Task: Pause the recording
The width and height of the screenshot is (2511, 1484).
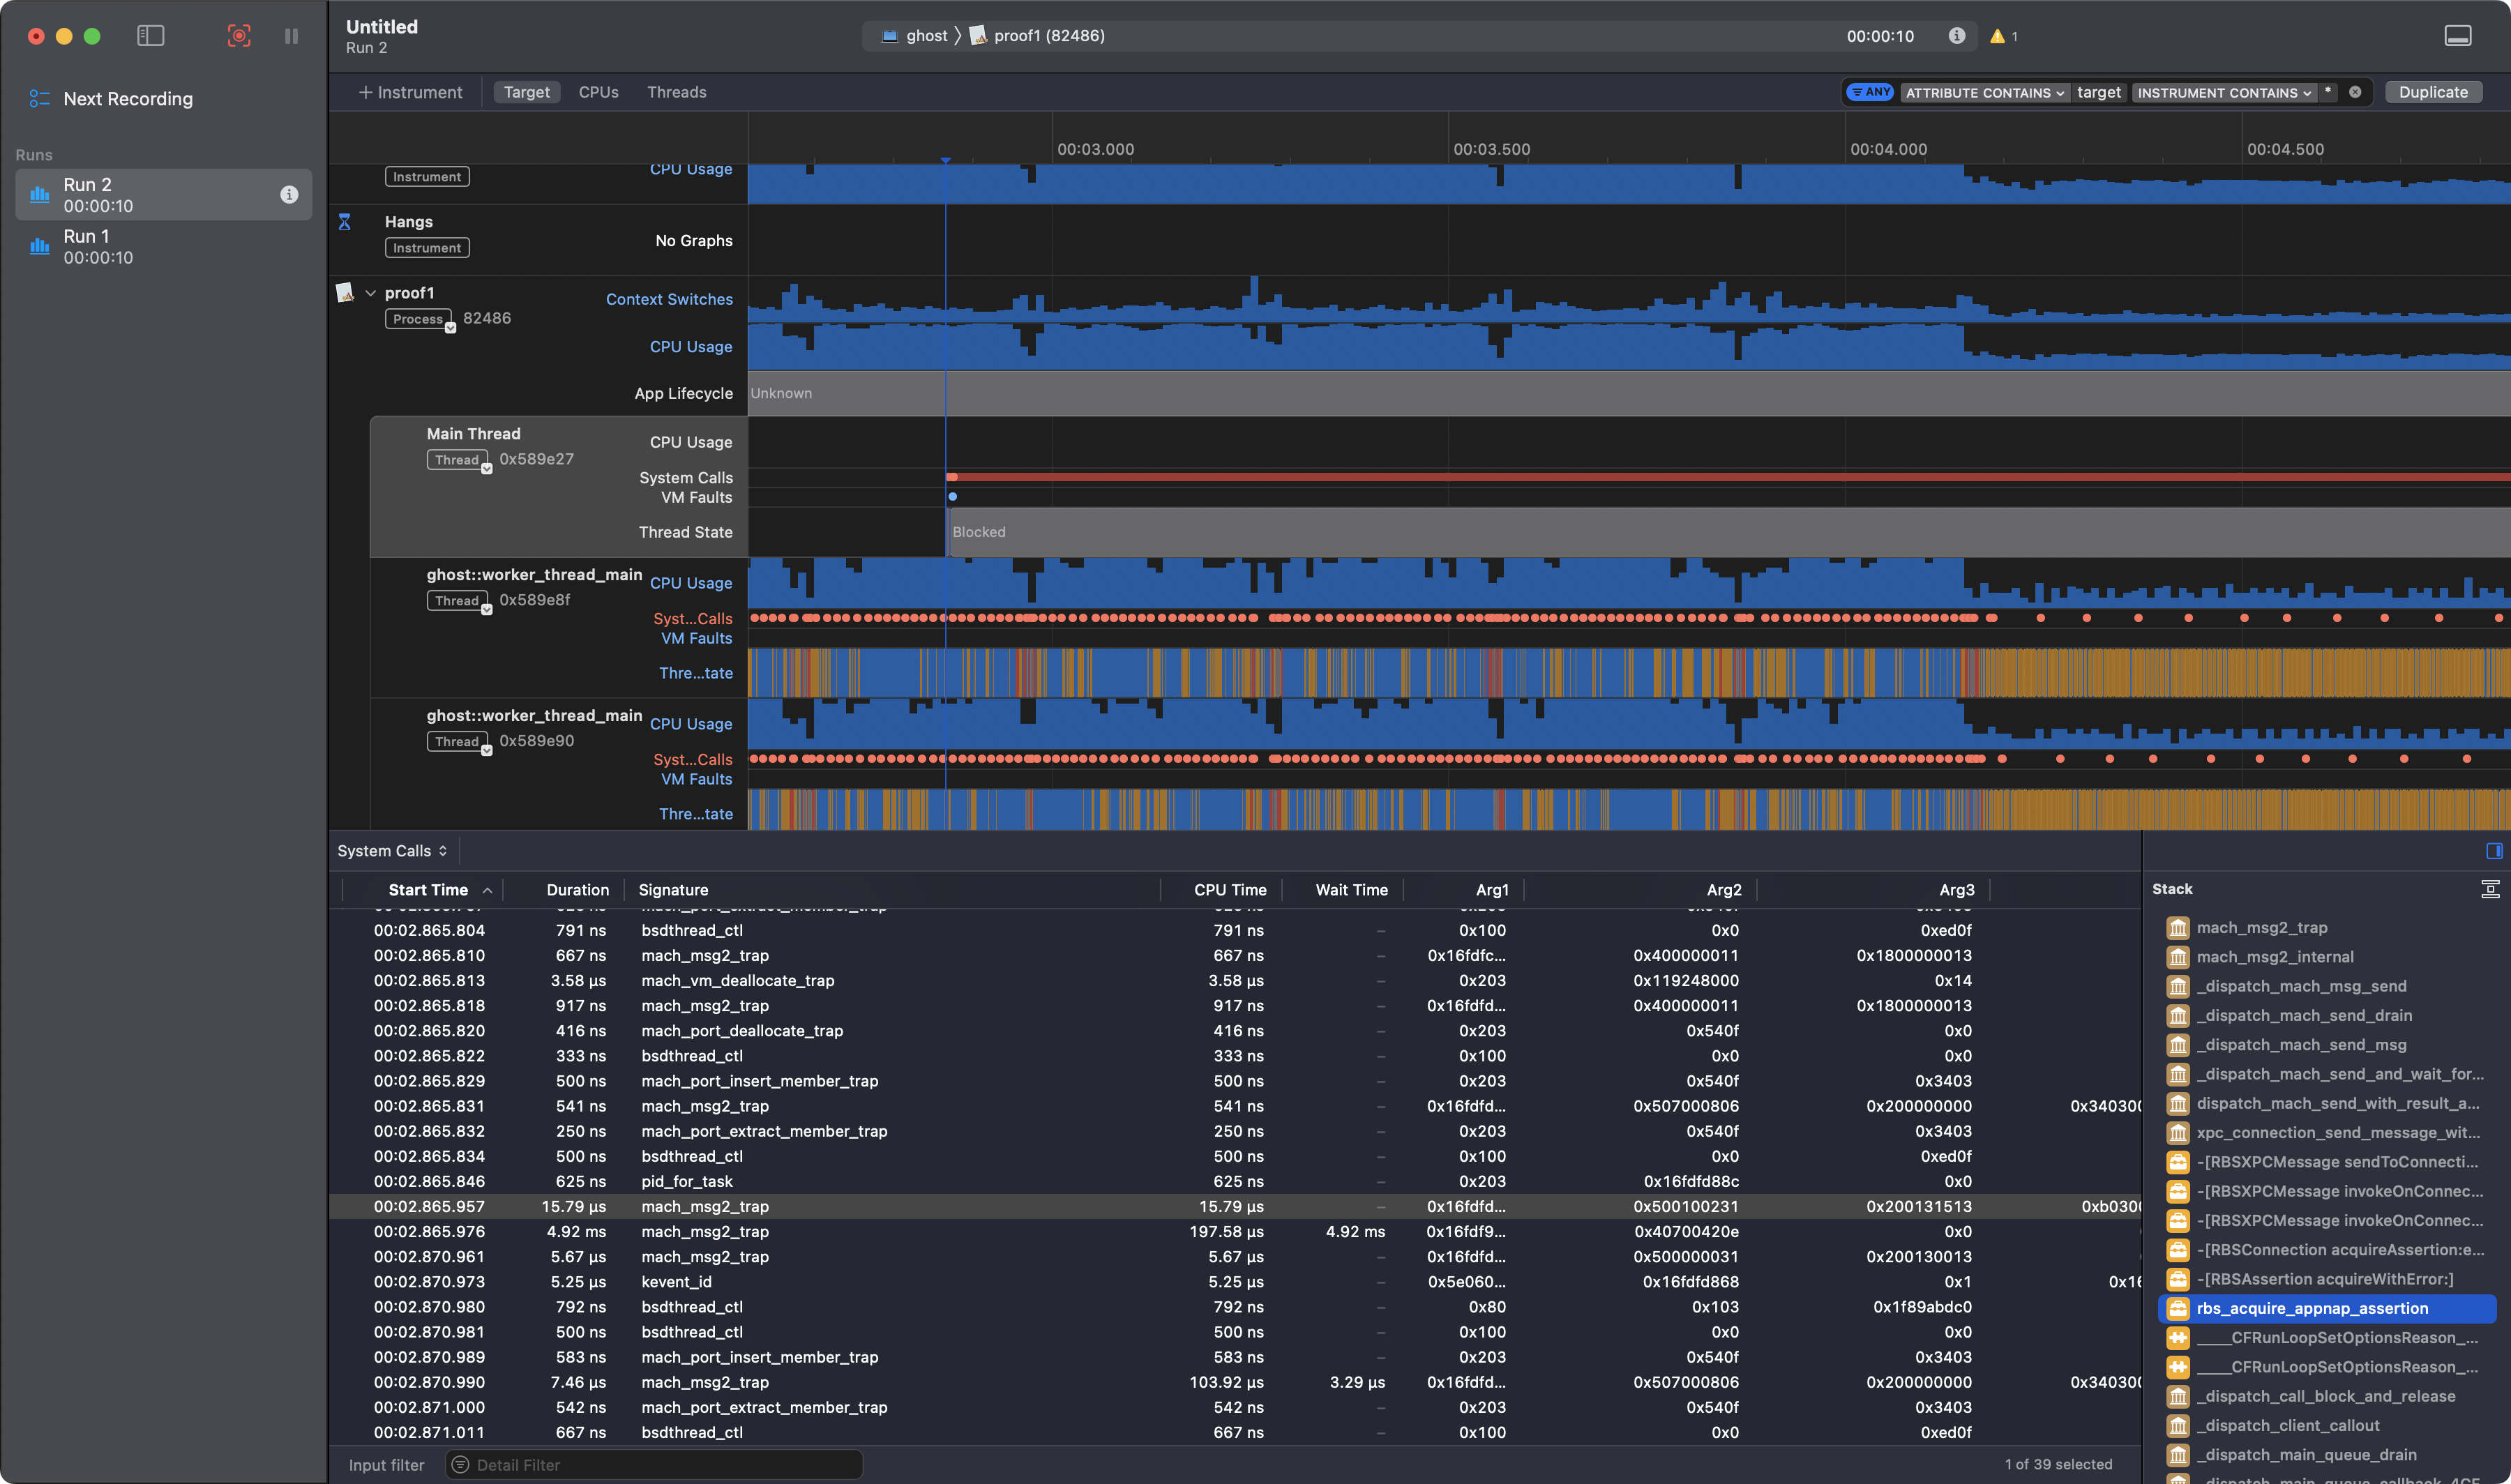Action: point(291,36)
